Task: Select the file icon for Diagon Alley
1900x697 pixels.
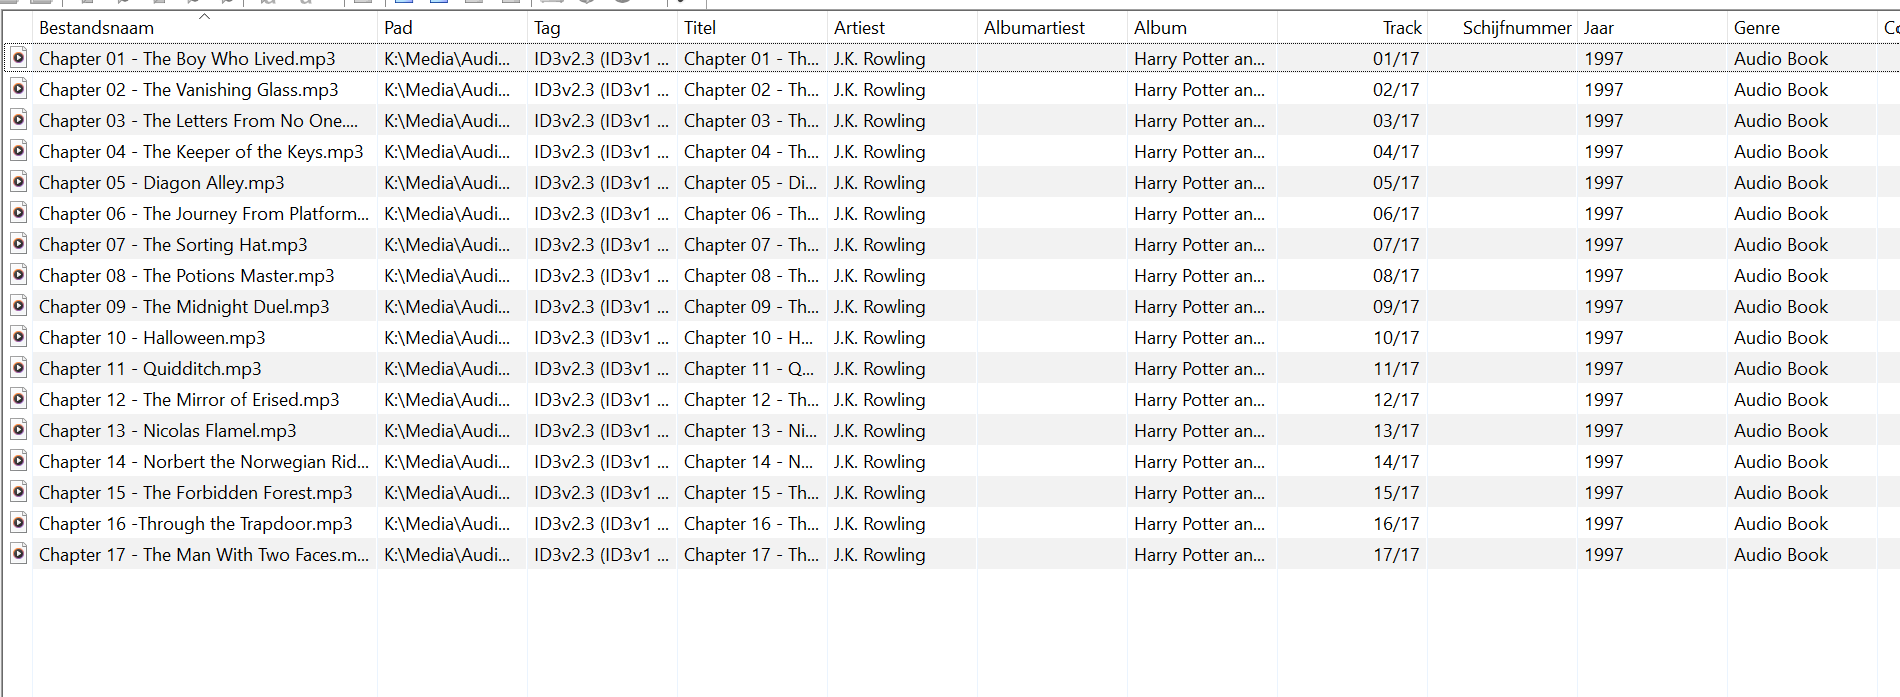Action: (18, 182)
